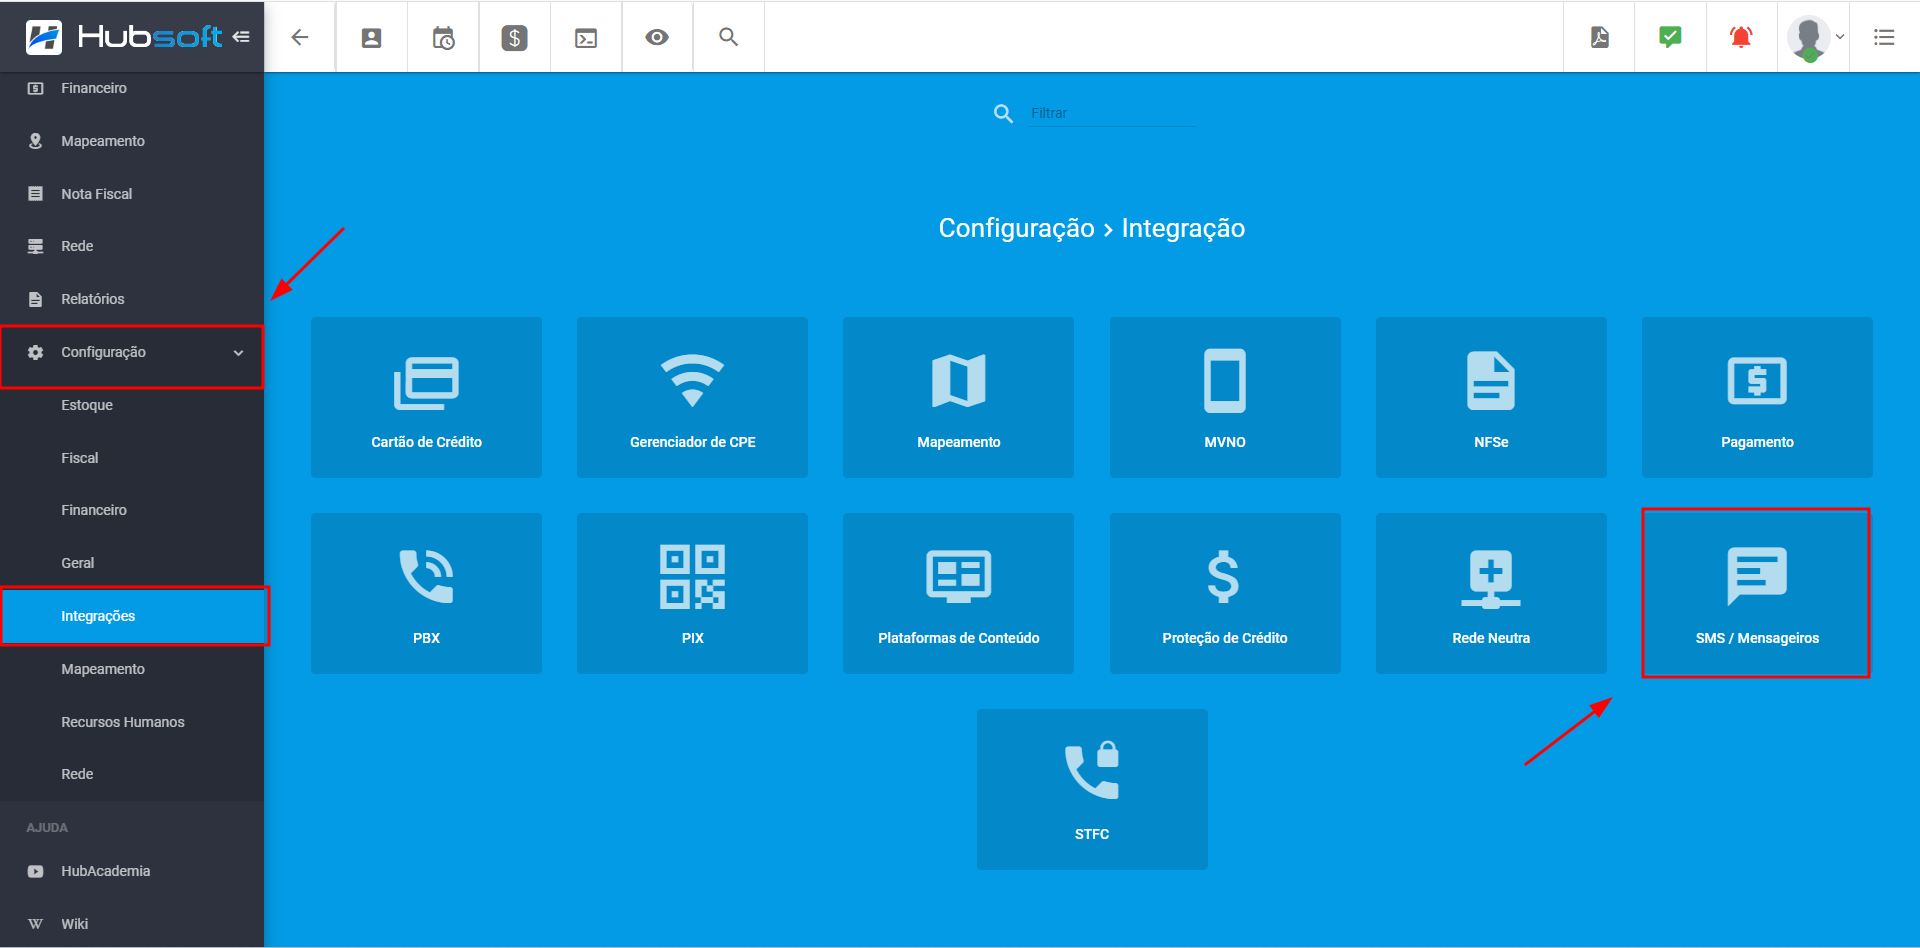This screenshot has width=1920, height=948.
Task: Open the Gerenciador de CPE tile
Action: 692,398
